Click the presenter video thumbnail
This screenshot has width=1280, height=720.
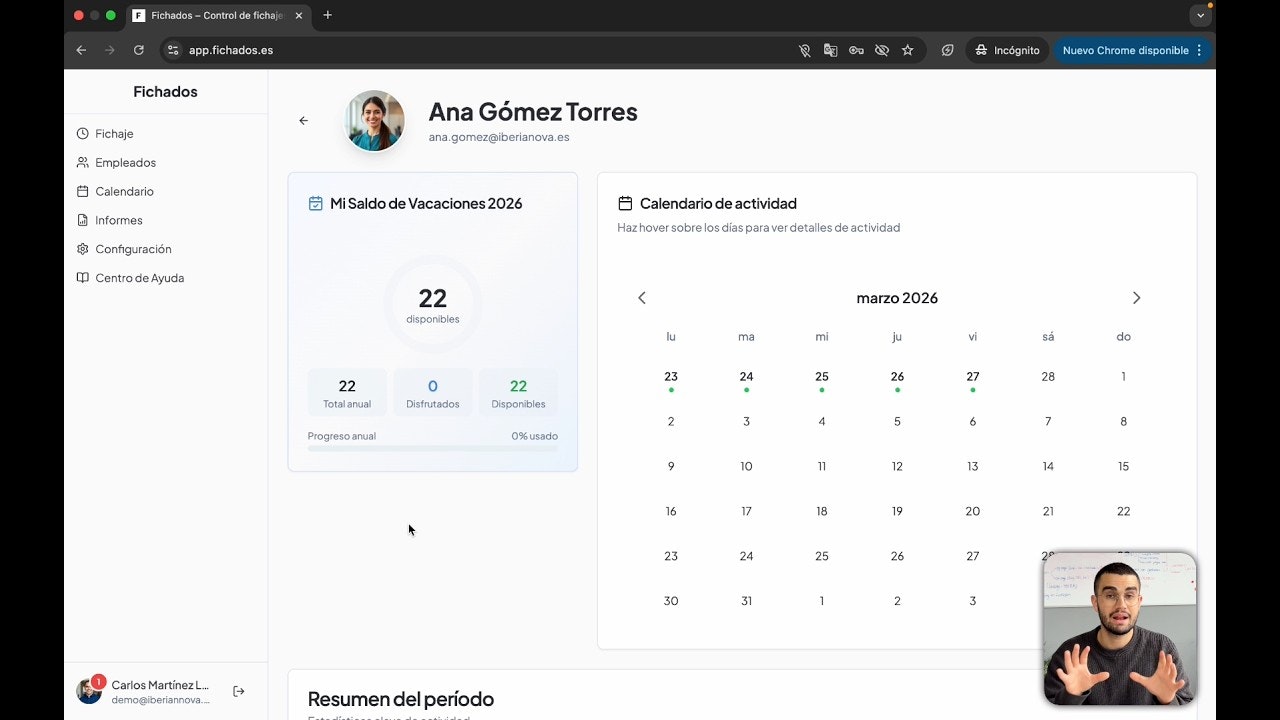click(x=1120, y=629)
